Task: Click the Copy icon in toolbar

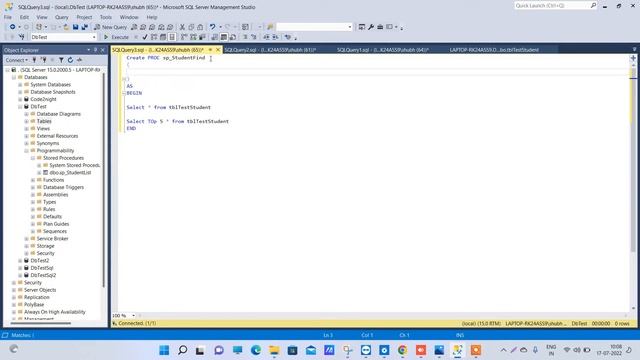Action: pyautogui.click(x=191, y=27)
